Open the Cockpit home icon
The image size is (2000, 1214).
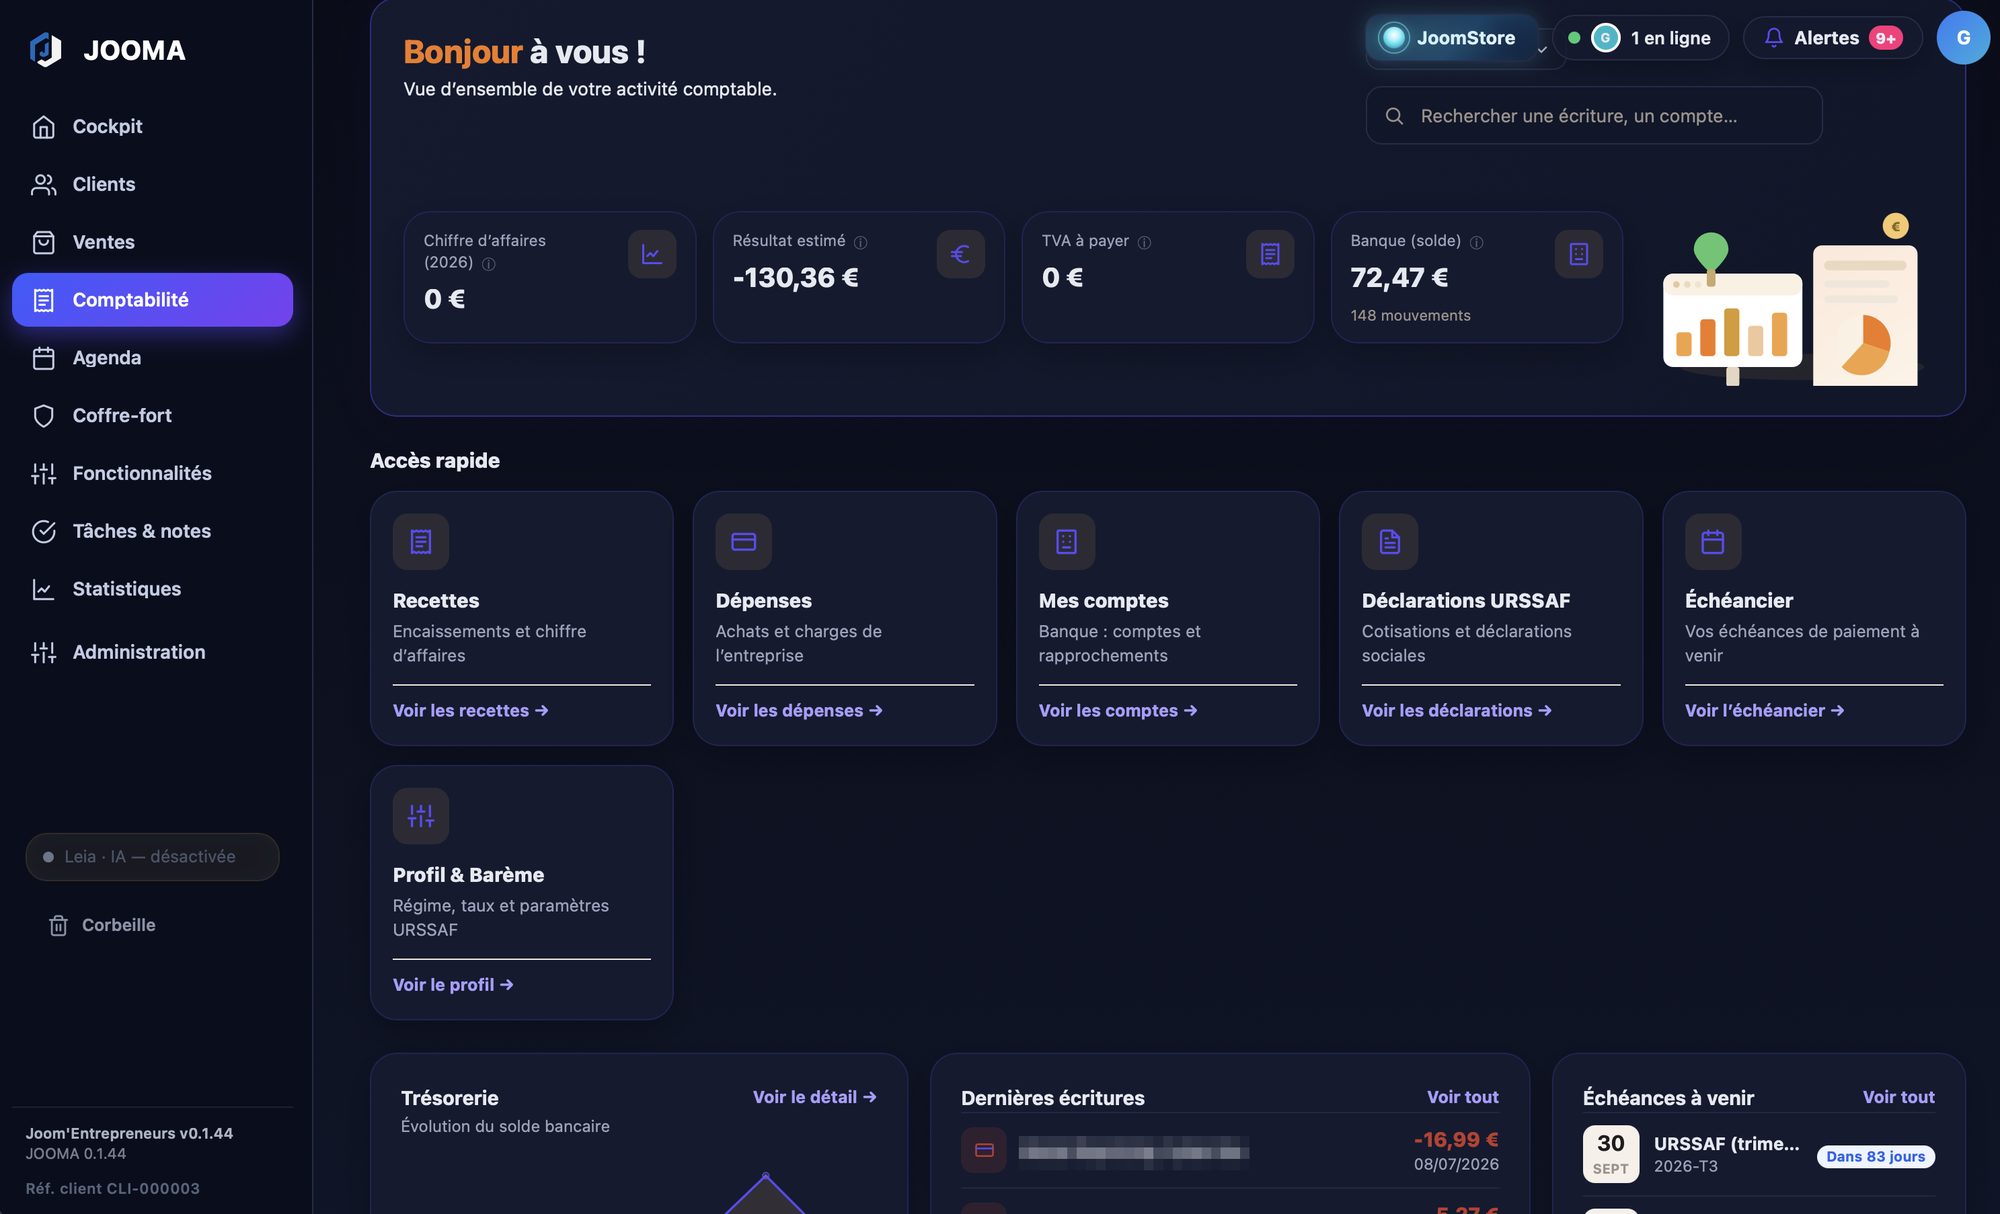(x=43, y=127)
